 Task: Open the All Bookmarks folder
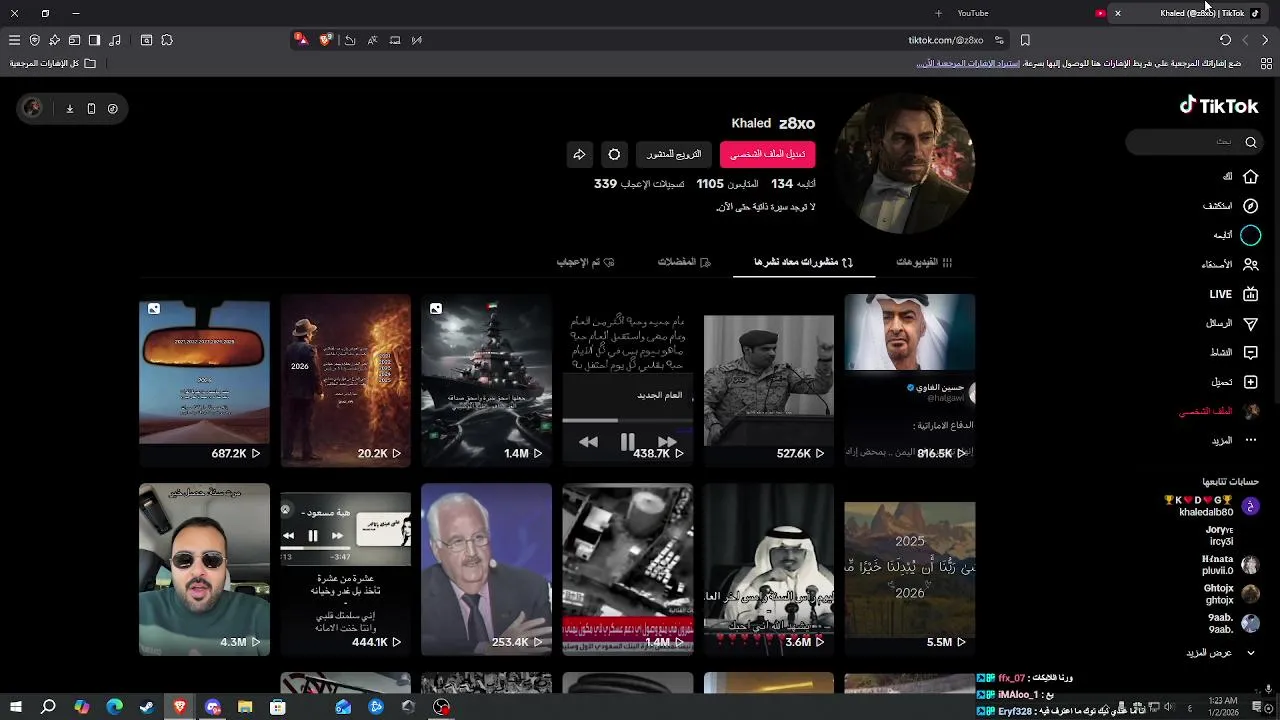53,63
